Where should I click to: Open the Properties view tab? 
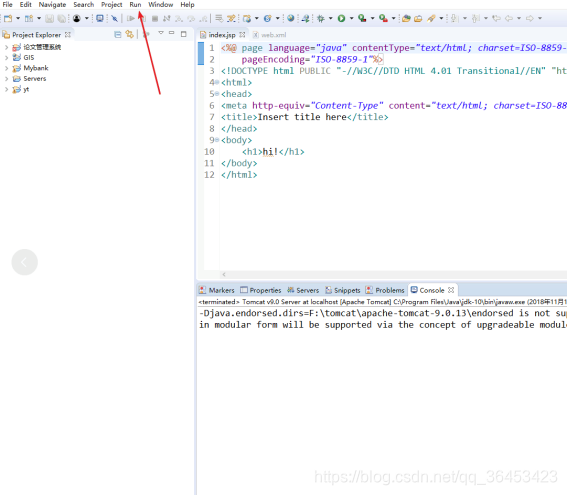point(261,290)
